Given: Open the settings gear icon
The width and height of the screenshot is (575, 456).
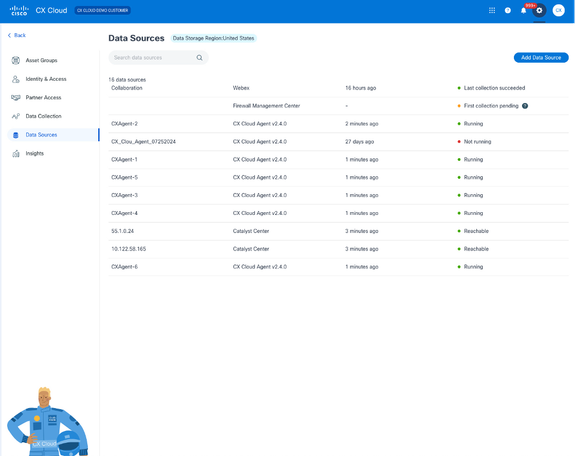Looking at the screenshot, I should tap(539, 10).
